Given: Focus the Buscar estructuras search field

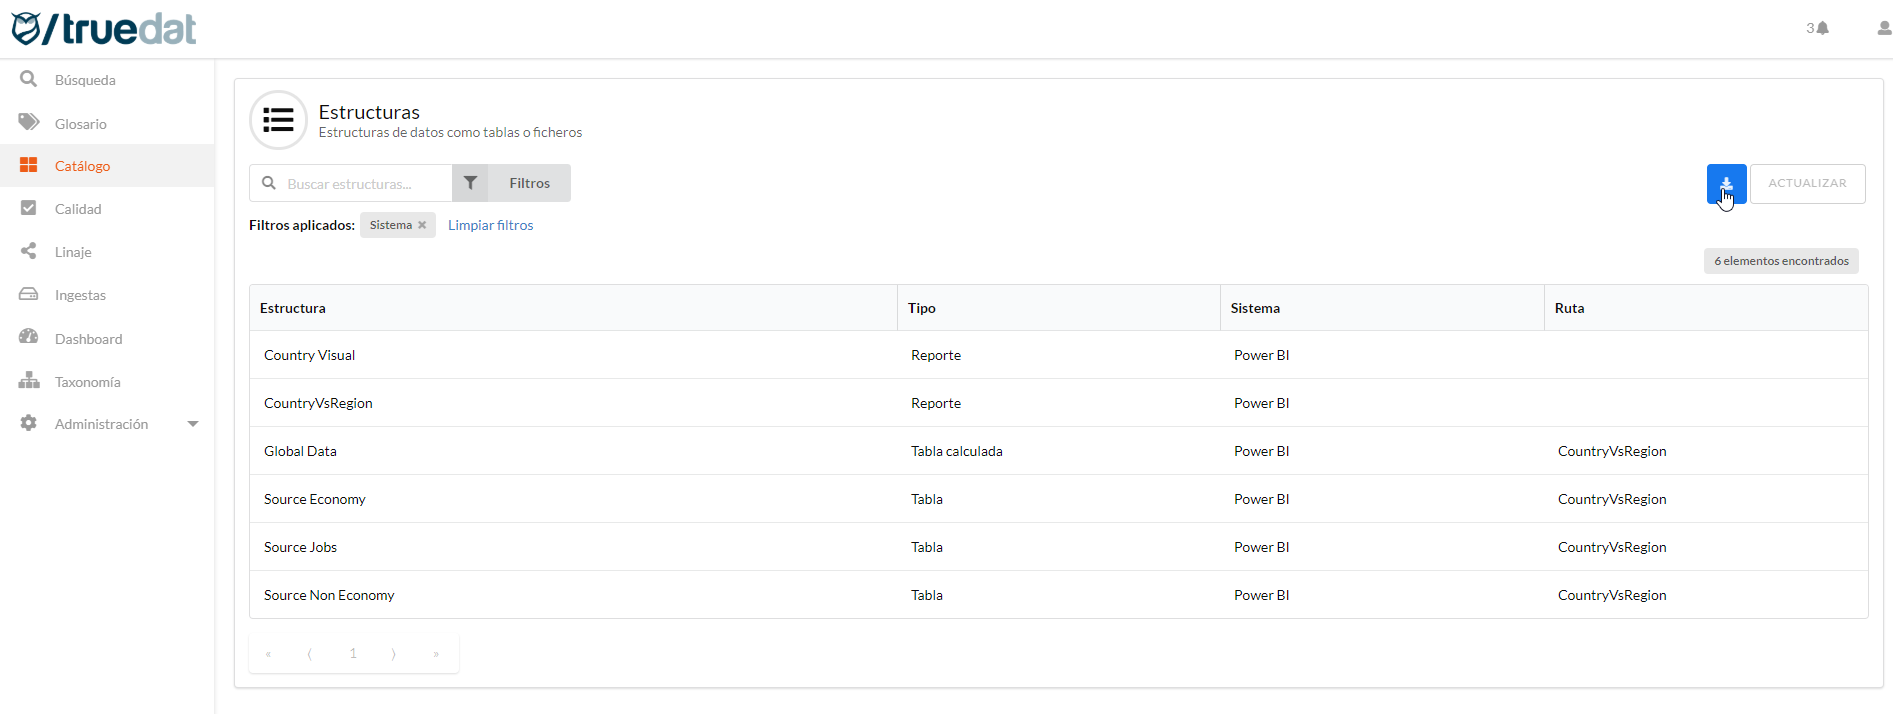Looking at the screenshot, I should tap(360, 184).
